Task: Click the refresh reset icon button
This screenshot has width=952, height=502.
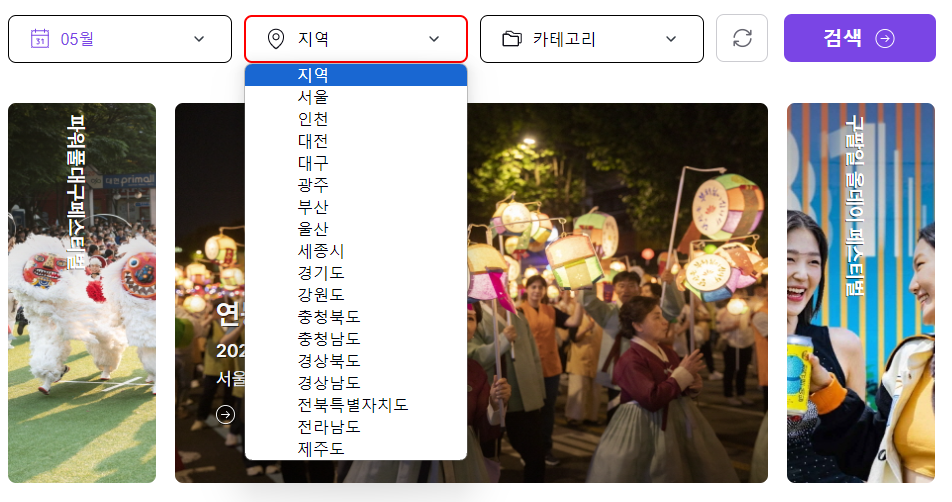Action: (x=742, y=38)
